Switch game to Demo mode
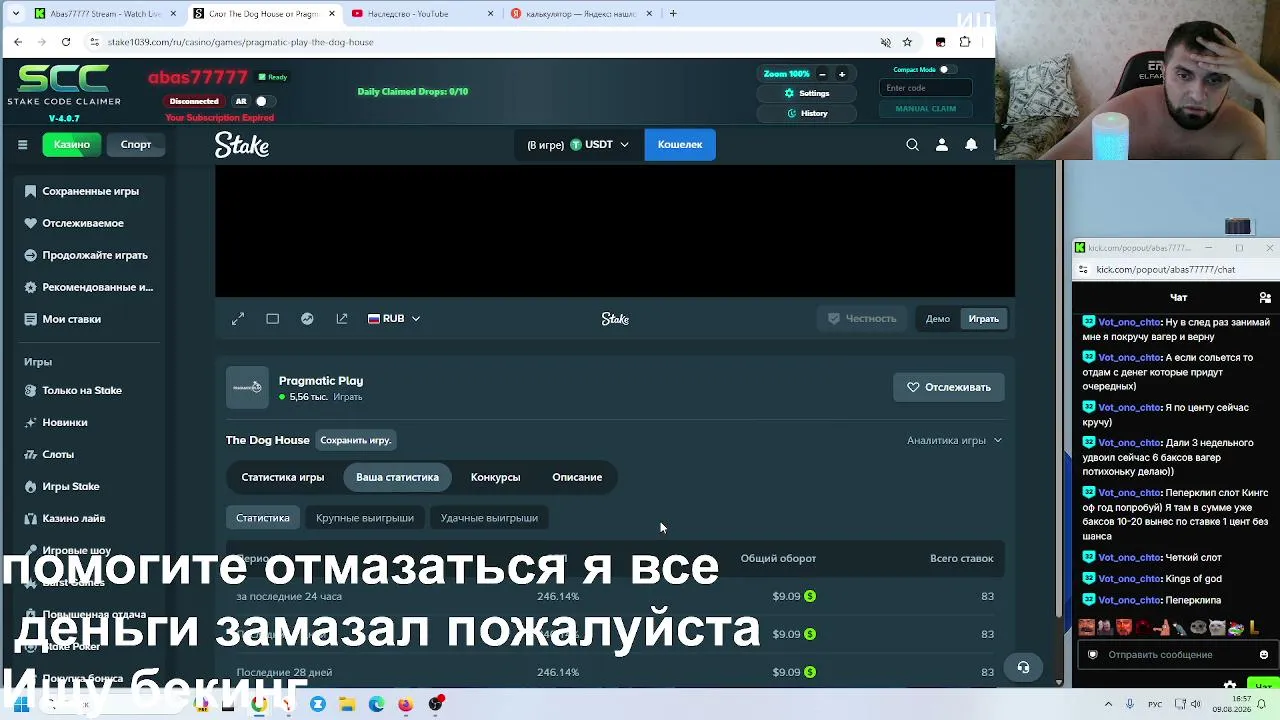 [937, 319]
